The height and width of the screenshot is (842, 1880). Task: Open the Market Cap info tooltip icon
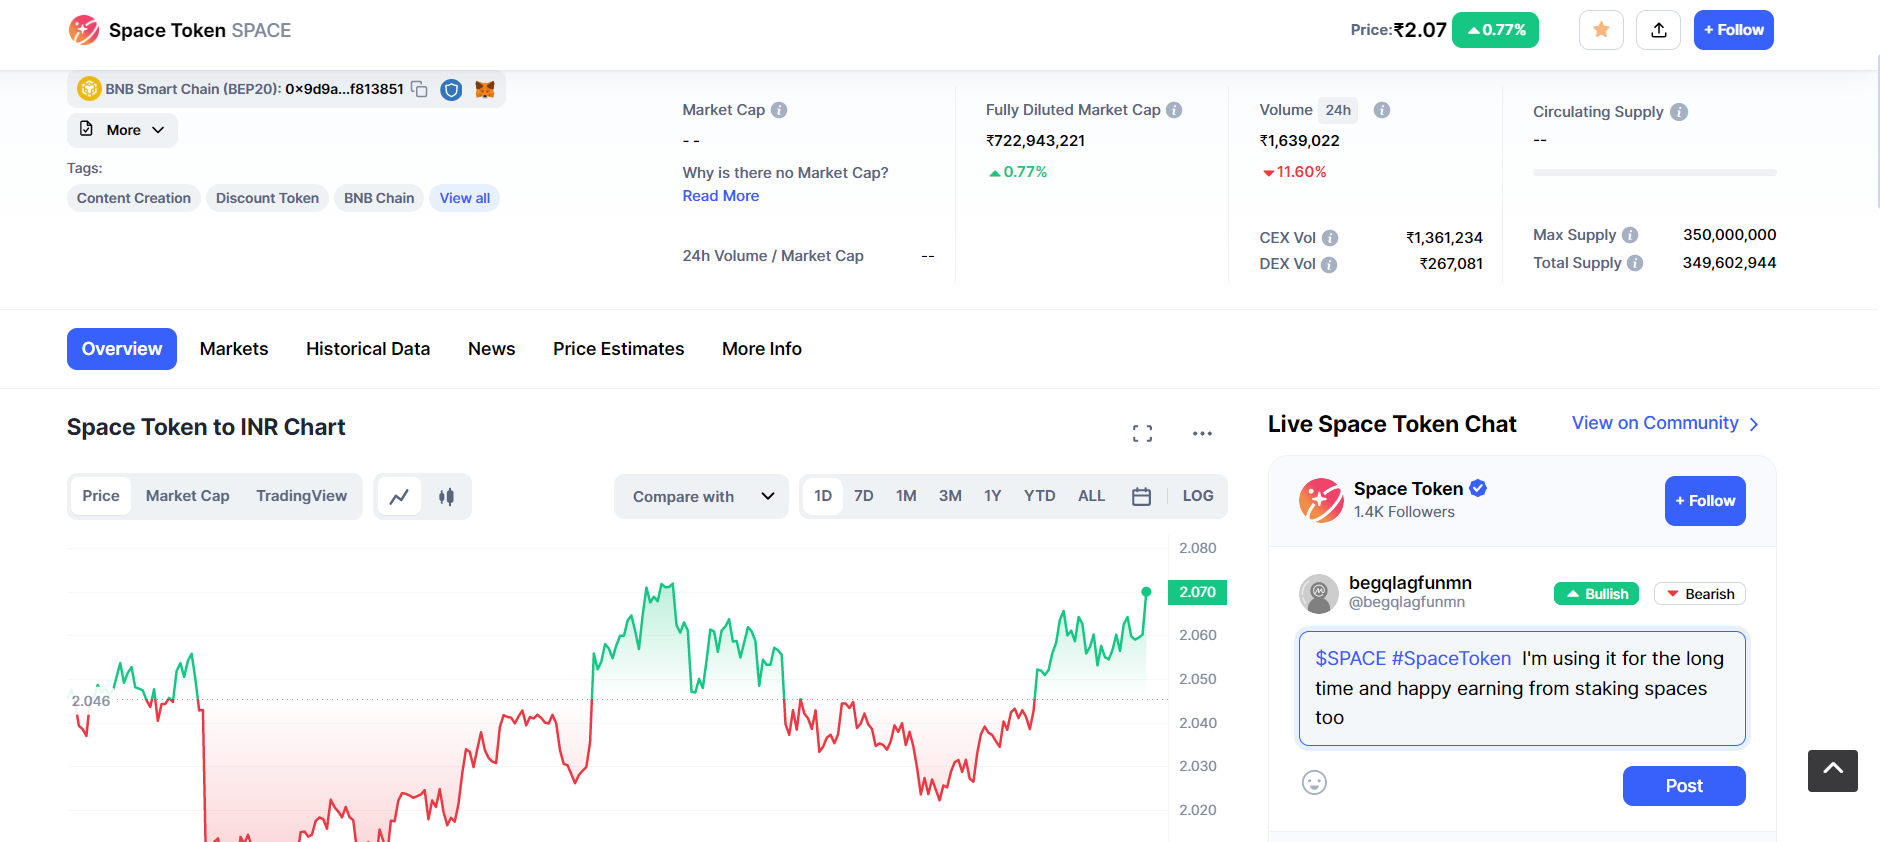[779, 110]
